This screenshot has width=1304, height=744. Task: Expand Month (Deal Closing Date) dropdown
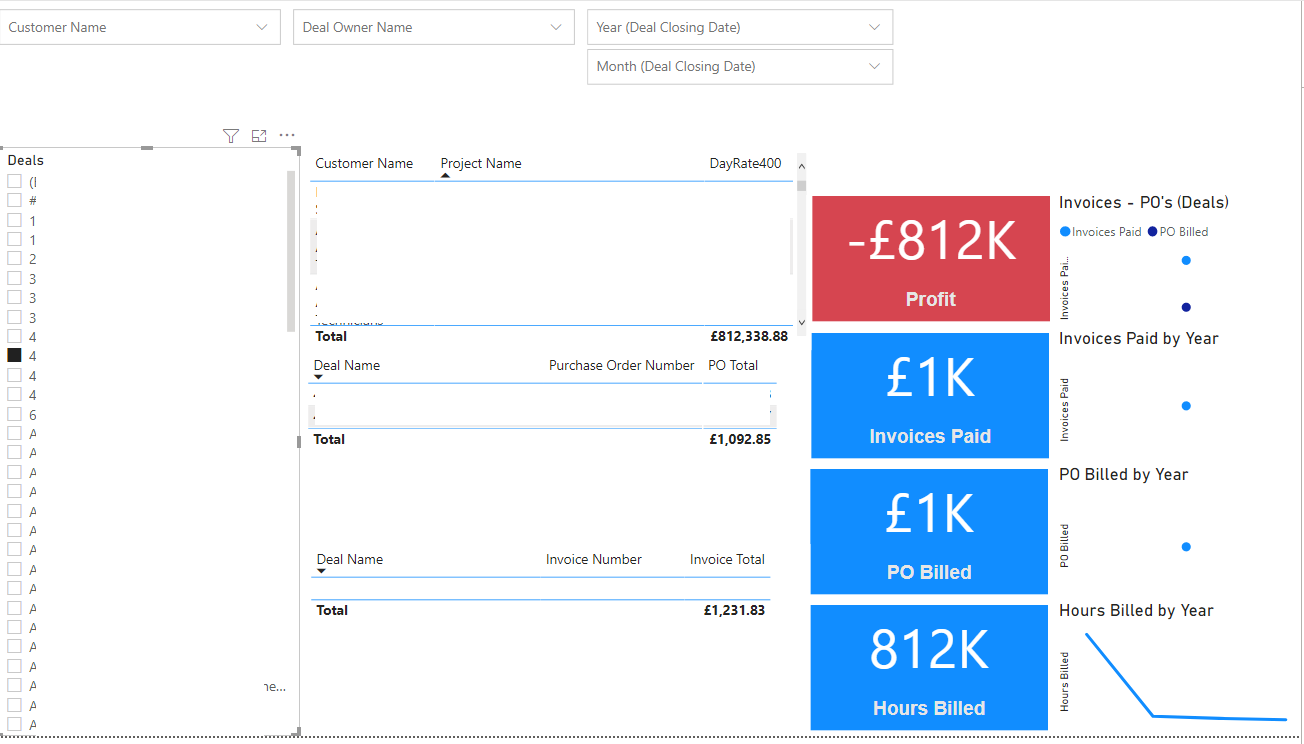click(x=740, y=66)
